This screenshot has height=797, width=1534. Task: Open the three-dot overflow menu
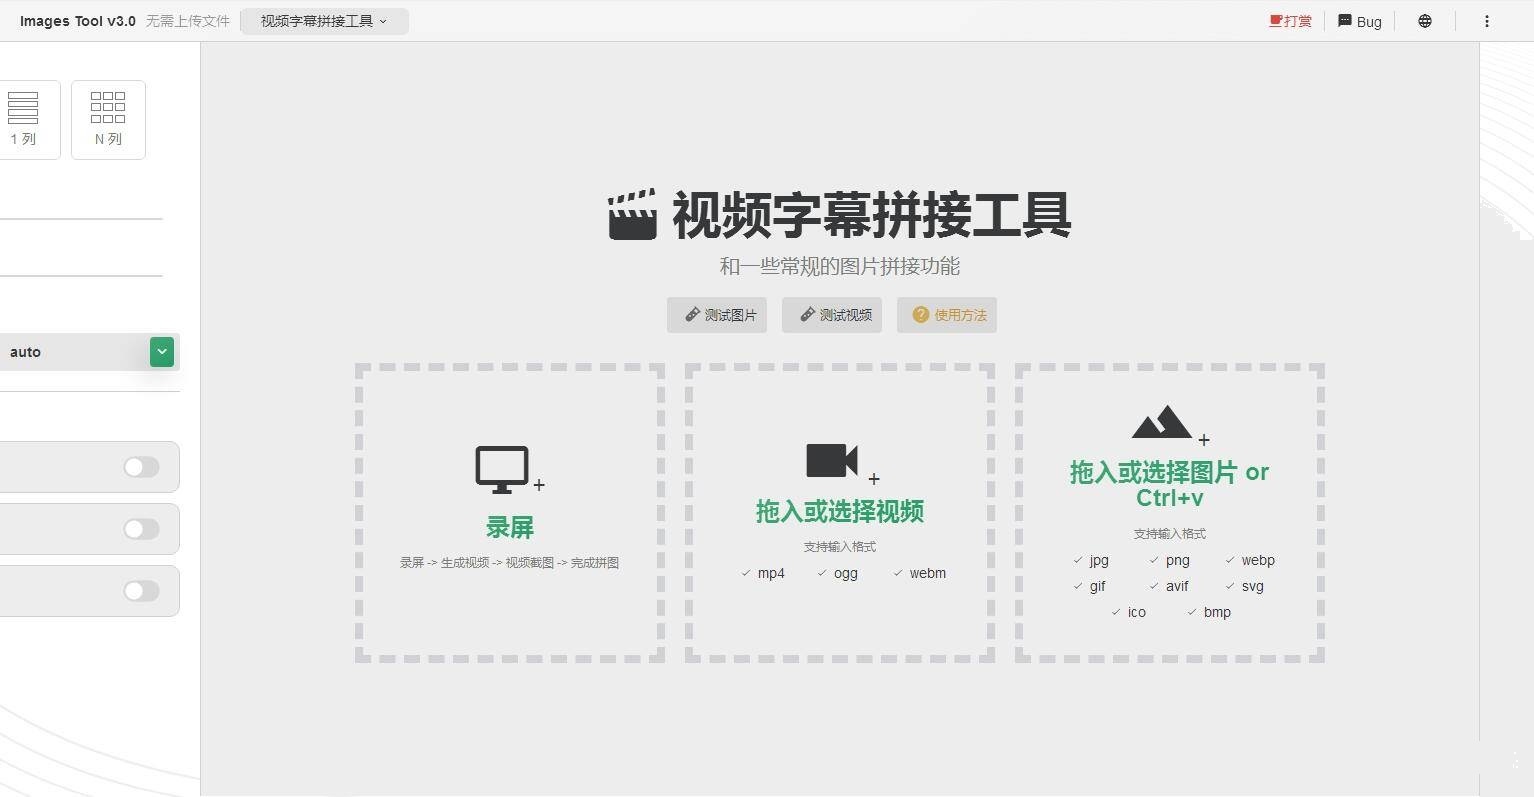click(1487, 21)
